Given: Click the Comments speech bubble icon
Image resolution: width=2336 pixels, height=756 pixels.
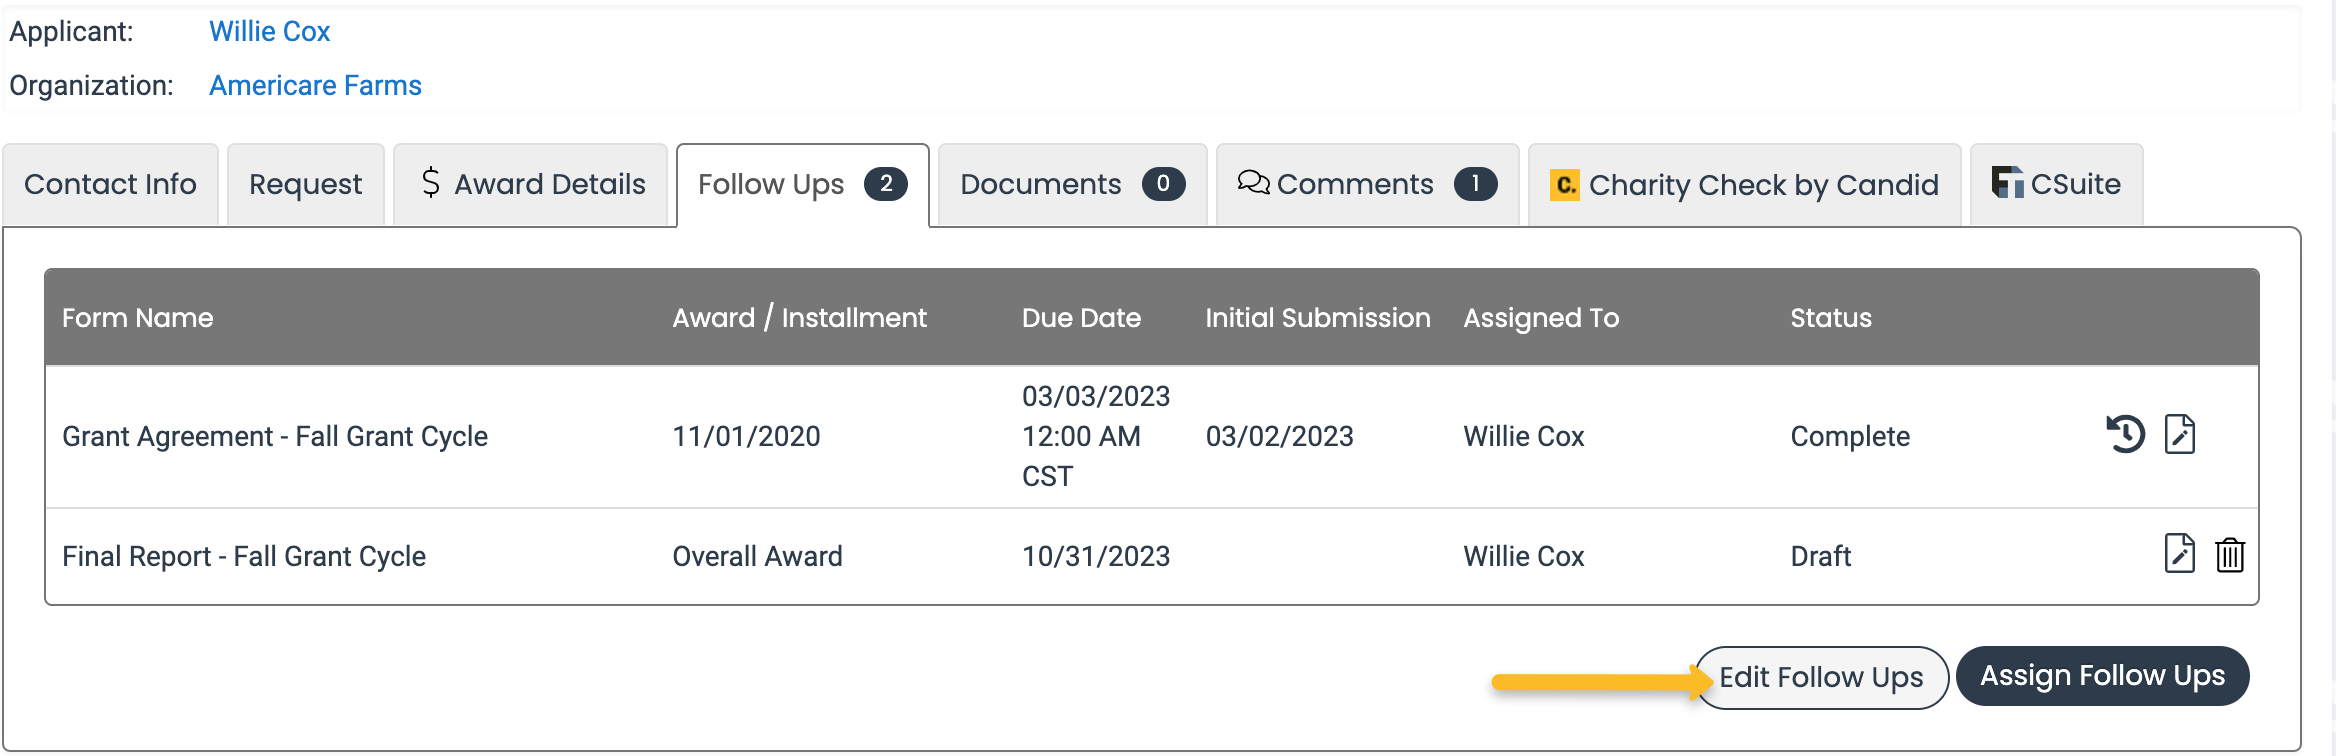Looking at the screenshot, I should click(1253, 183).
